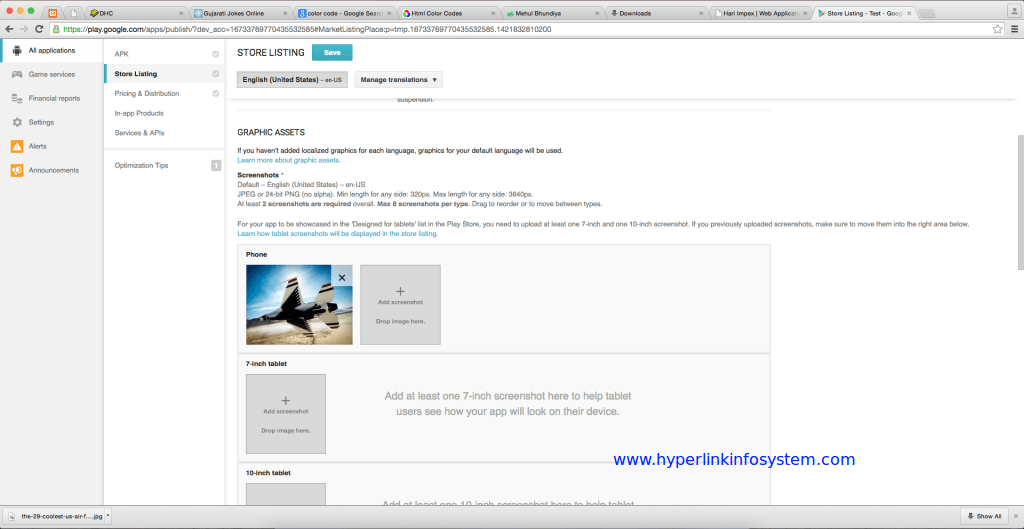Screen dimensions: 1024x529
Task: Click Alerts sidebar label
Action: 37,146
